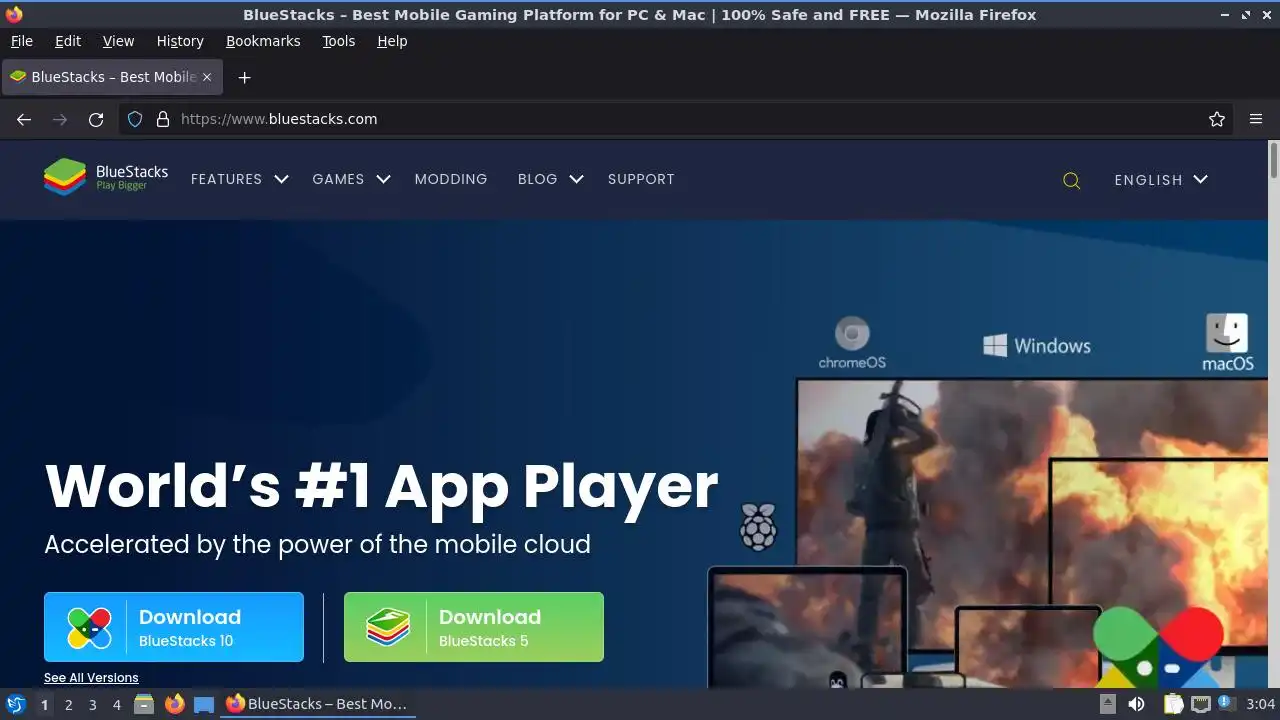
Task: Open the Firefox hamburger application menu
Action: click(x=1256, y=119)
